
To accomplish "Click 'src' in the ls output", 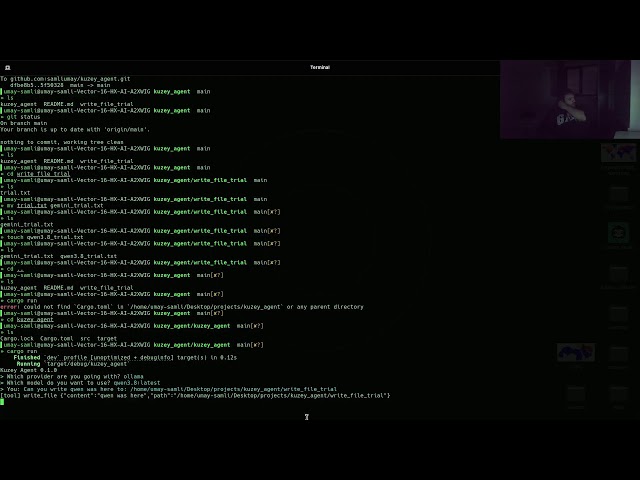I will coord(85,338).
